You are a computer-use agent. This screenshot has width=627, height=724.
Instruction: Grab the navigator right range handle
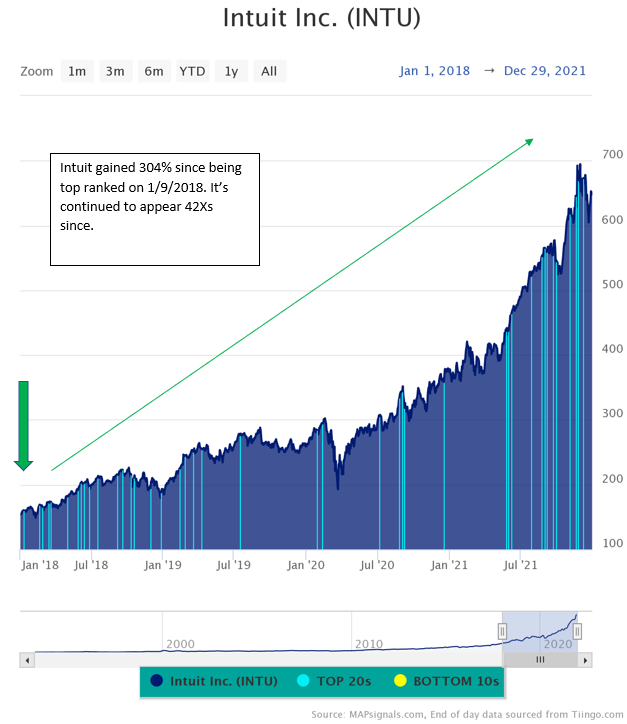(577, 631)
